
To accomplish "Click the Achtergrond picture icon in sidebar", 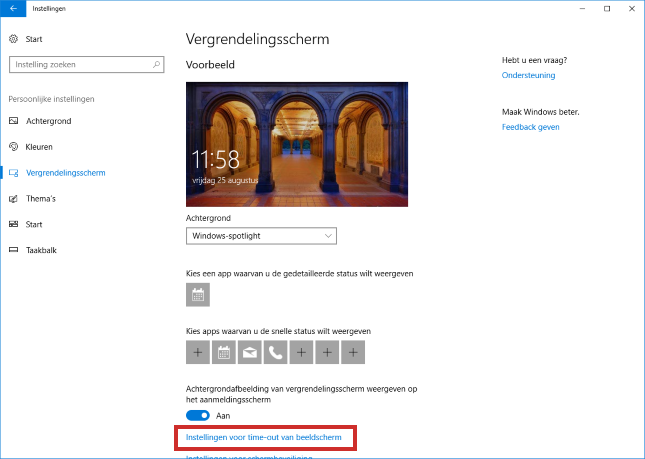I will click(14, 121).
